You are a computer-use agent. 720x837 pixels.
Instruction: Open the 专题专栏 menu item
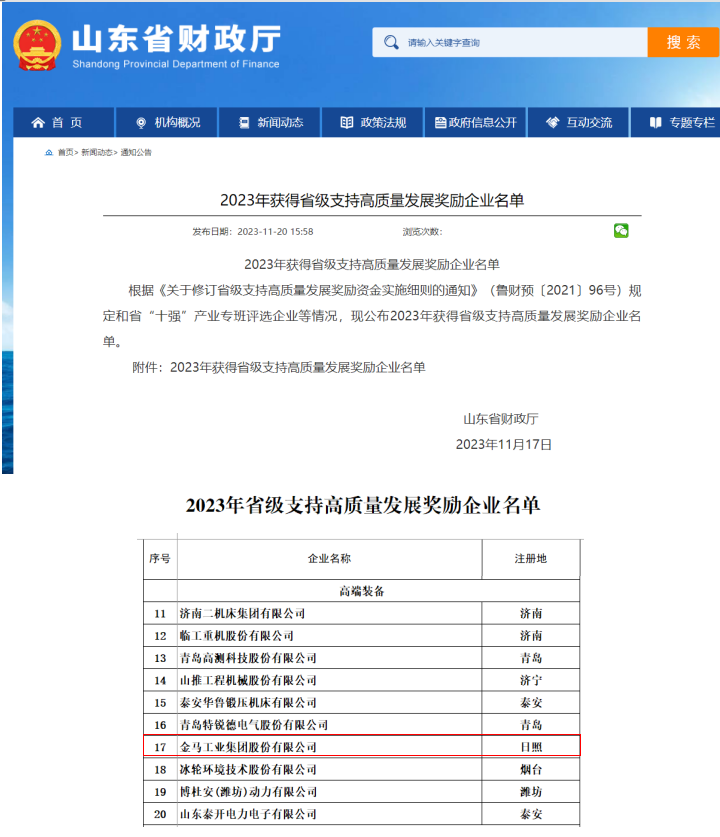pos(676,122)
